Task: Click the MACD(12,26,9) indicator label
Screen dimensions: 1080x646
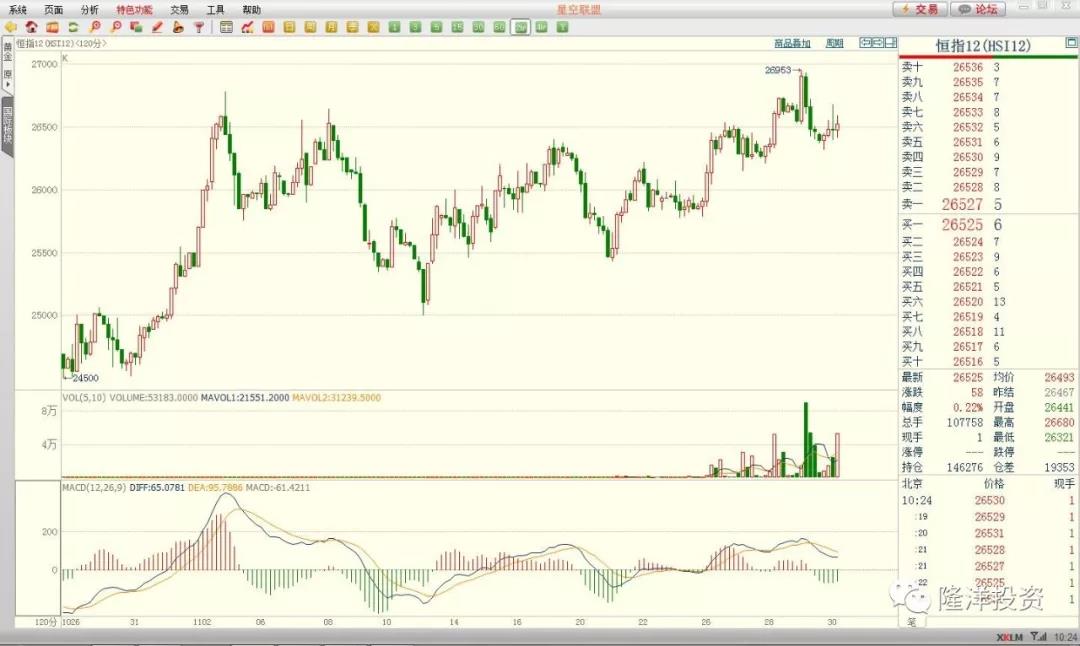Action: click(94, 488)
